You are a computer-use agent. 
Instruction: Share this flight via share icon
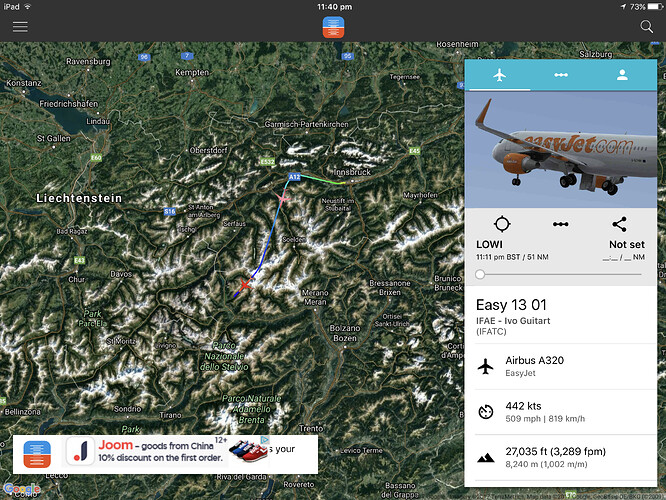coord(619,224)
